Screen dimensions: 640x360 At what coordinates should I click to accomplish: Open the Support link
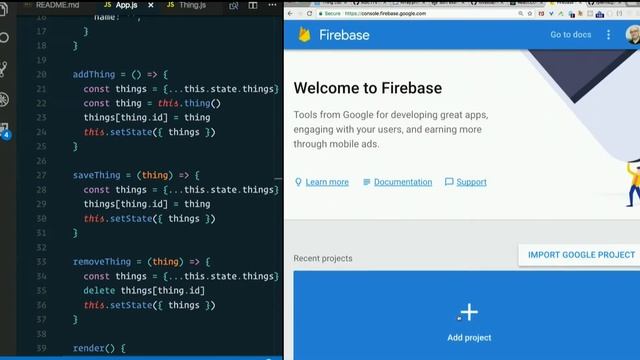tap(471, 182)
